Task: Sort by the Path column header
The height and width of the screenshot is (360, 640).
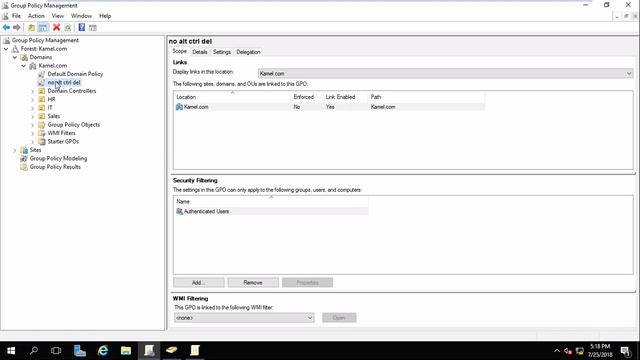Action: (x=427, y=97)
